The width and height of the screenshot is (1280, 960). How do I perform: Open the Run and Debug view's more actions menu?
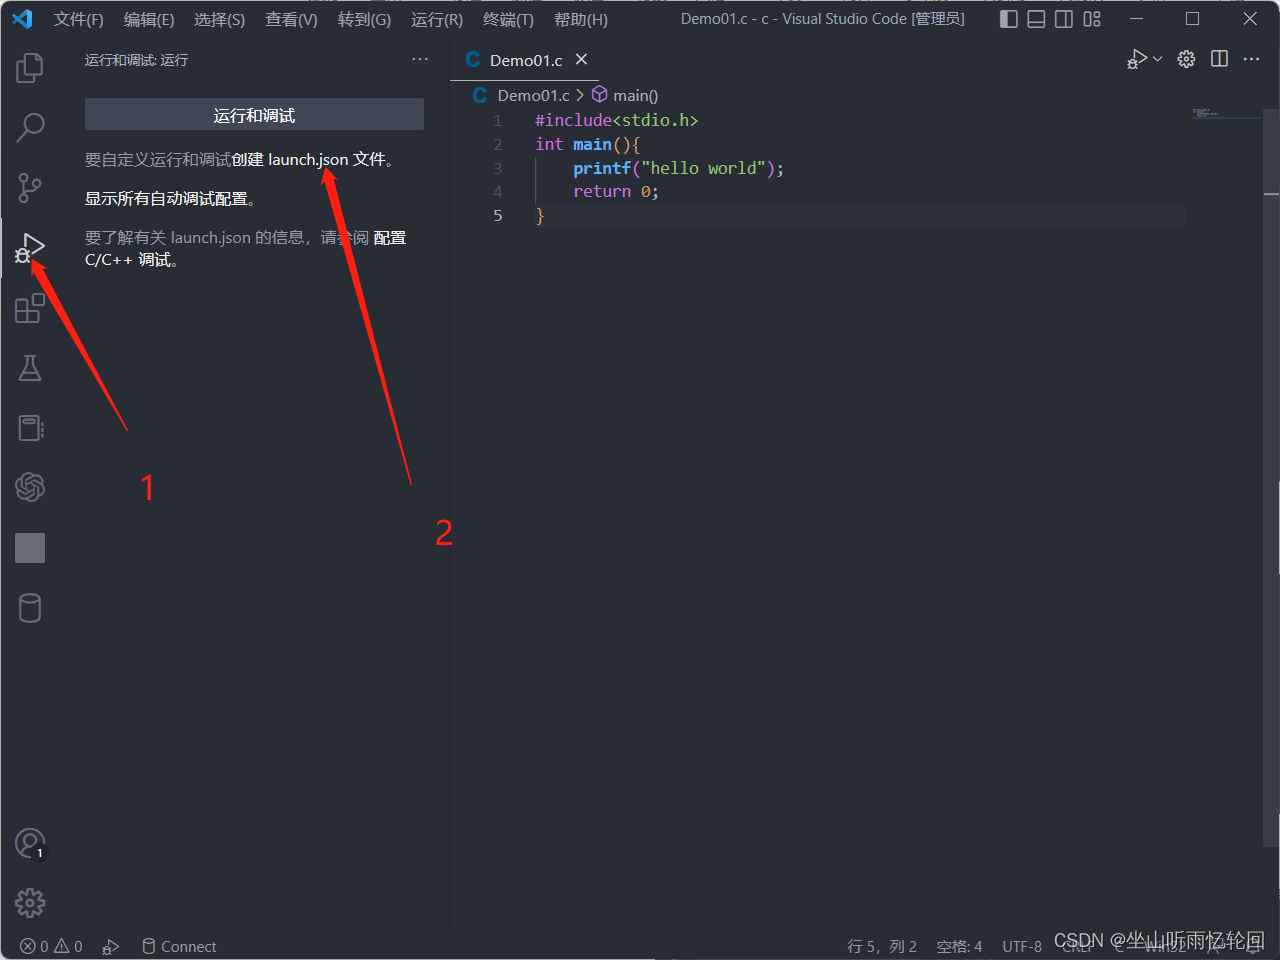tap(419, 59)
